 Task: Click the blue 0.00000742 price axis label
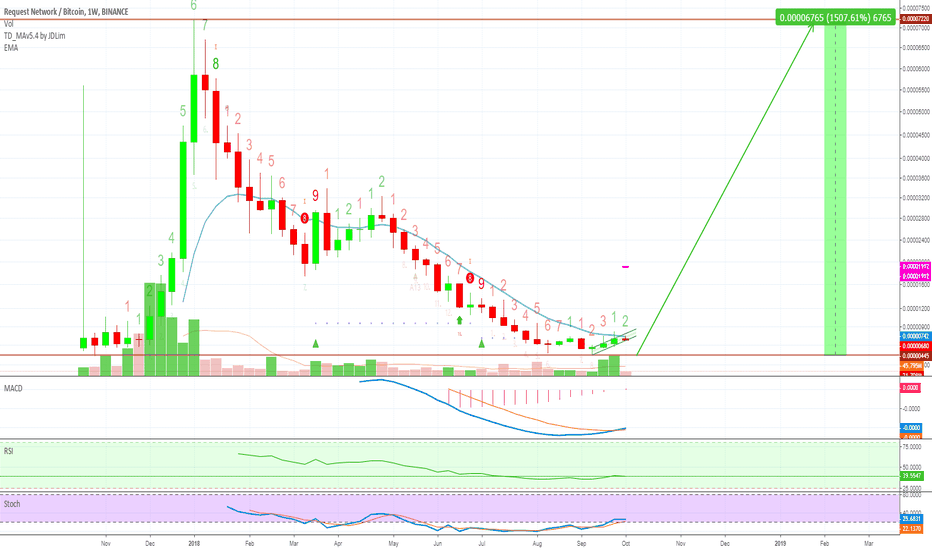click(x=916, y=337)
